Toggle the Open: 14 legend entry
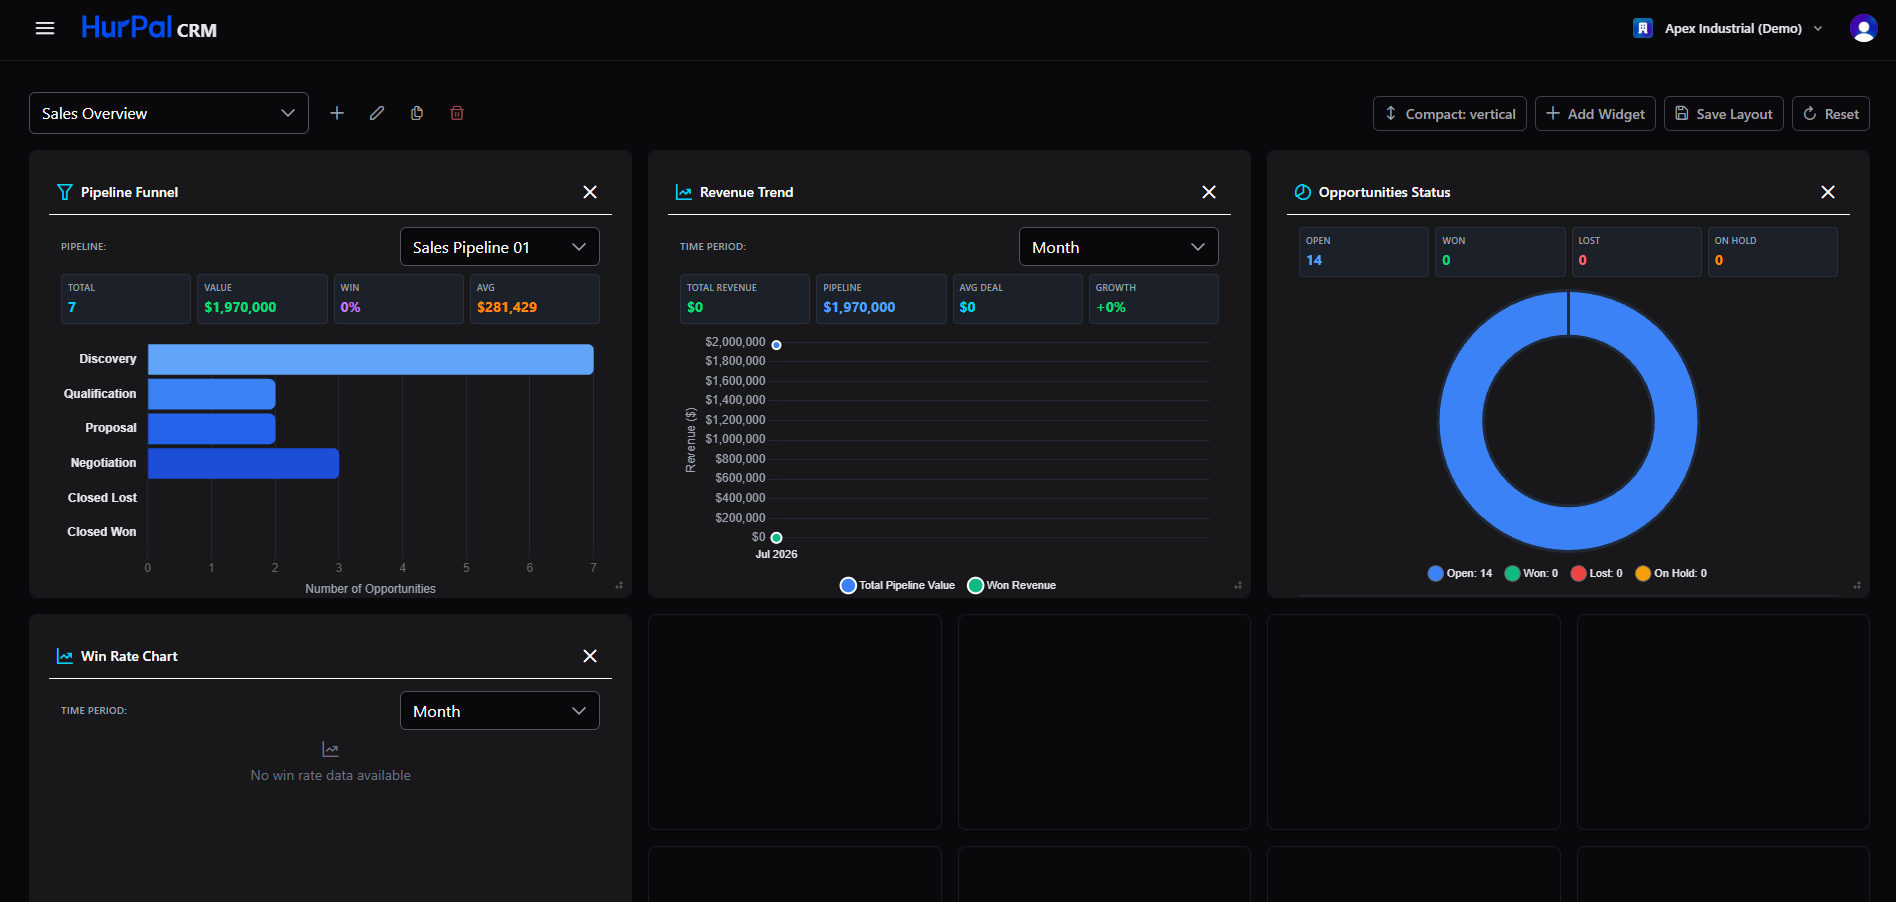 1460,573
